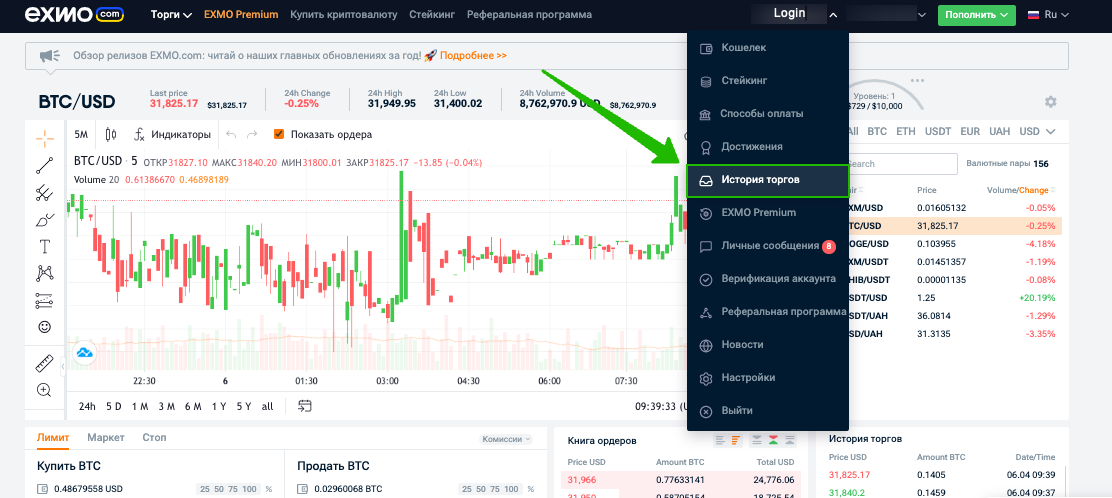Click the EXMO.com logo
The width and height of the screenshot is (1112, 498).
pyautogui.click(x=72, y=14)
